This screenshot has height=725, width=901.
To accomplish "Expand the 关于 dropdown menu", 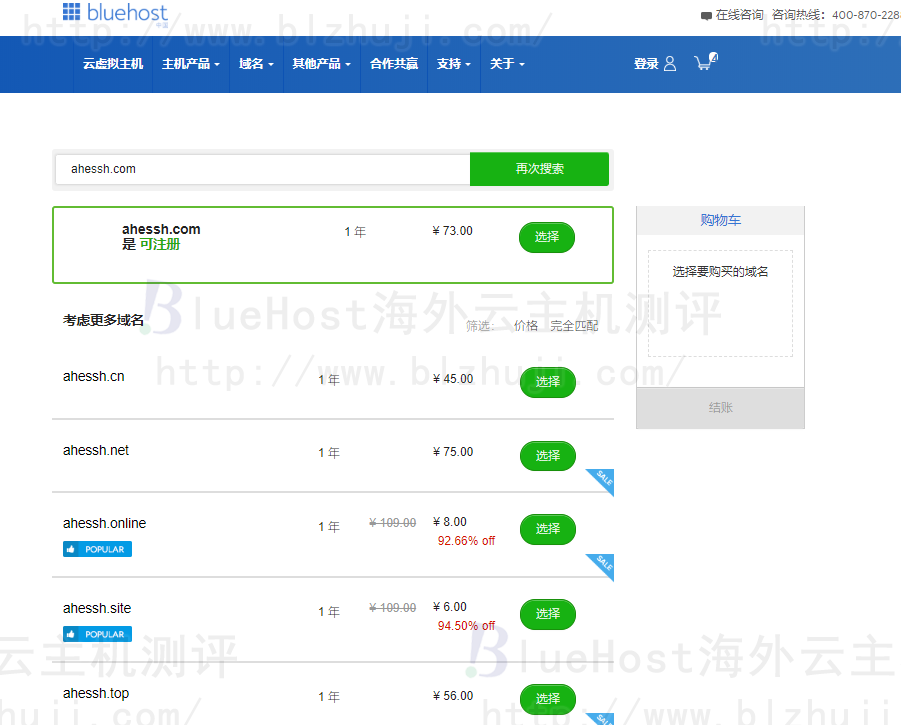I will pyautogui.click(x=507, y=64).
